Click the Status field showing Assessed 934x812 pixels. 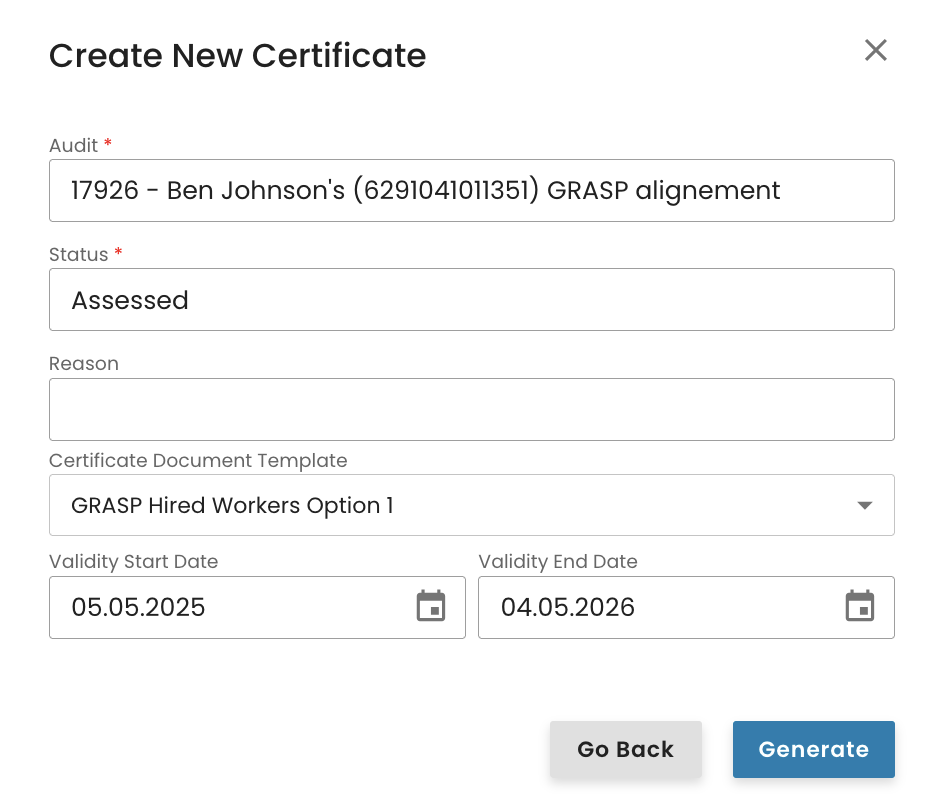(471, 300)
